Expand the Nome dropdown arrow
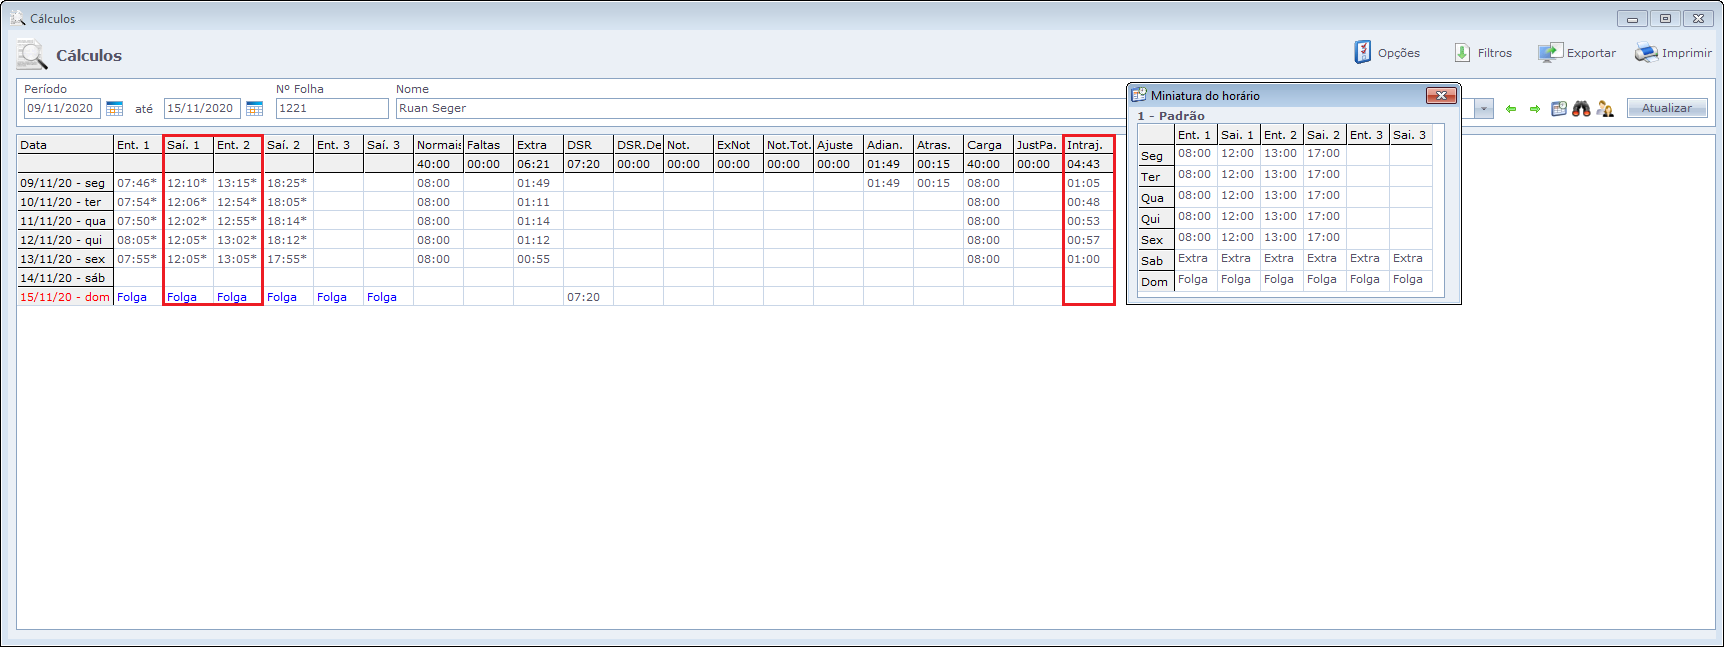Image resolution: width=1724 pixels, height=647 pixels. (x=1484, y=109)
